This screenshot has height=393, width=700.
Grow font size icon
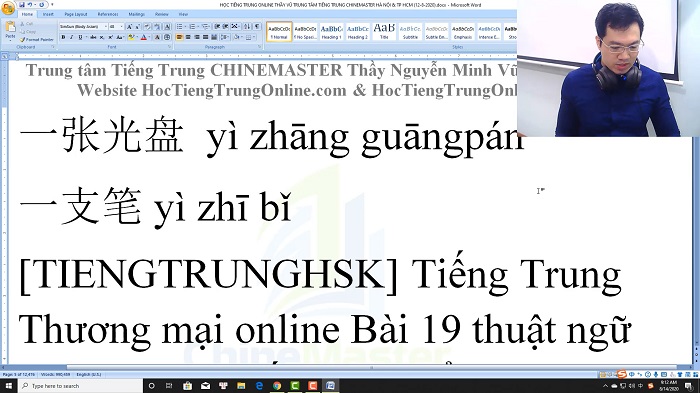pyautogui.click(x=129, y=27)
